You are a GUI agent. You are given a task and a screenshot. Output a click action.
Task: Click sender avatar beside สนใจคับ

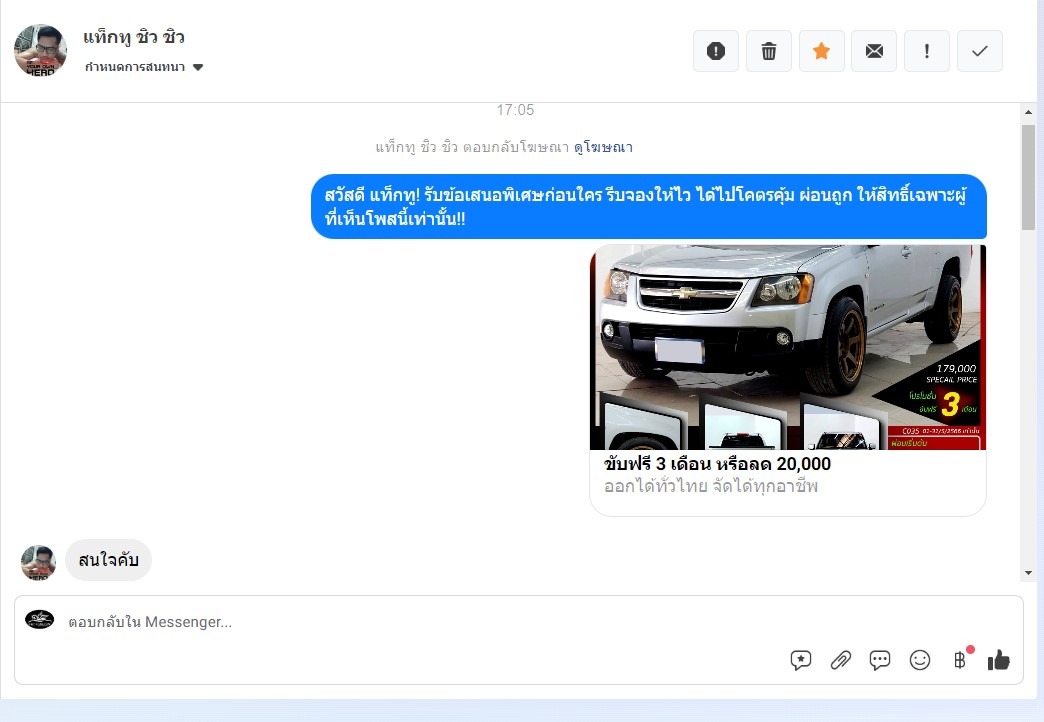[x=39, y=563]
